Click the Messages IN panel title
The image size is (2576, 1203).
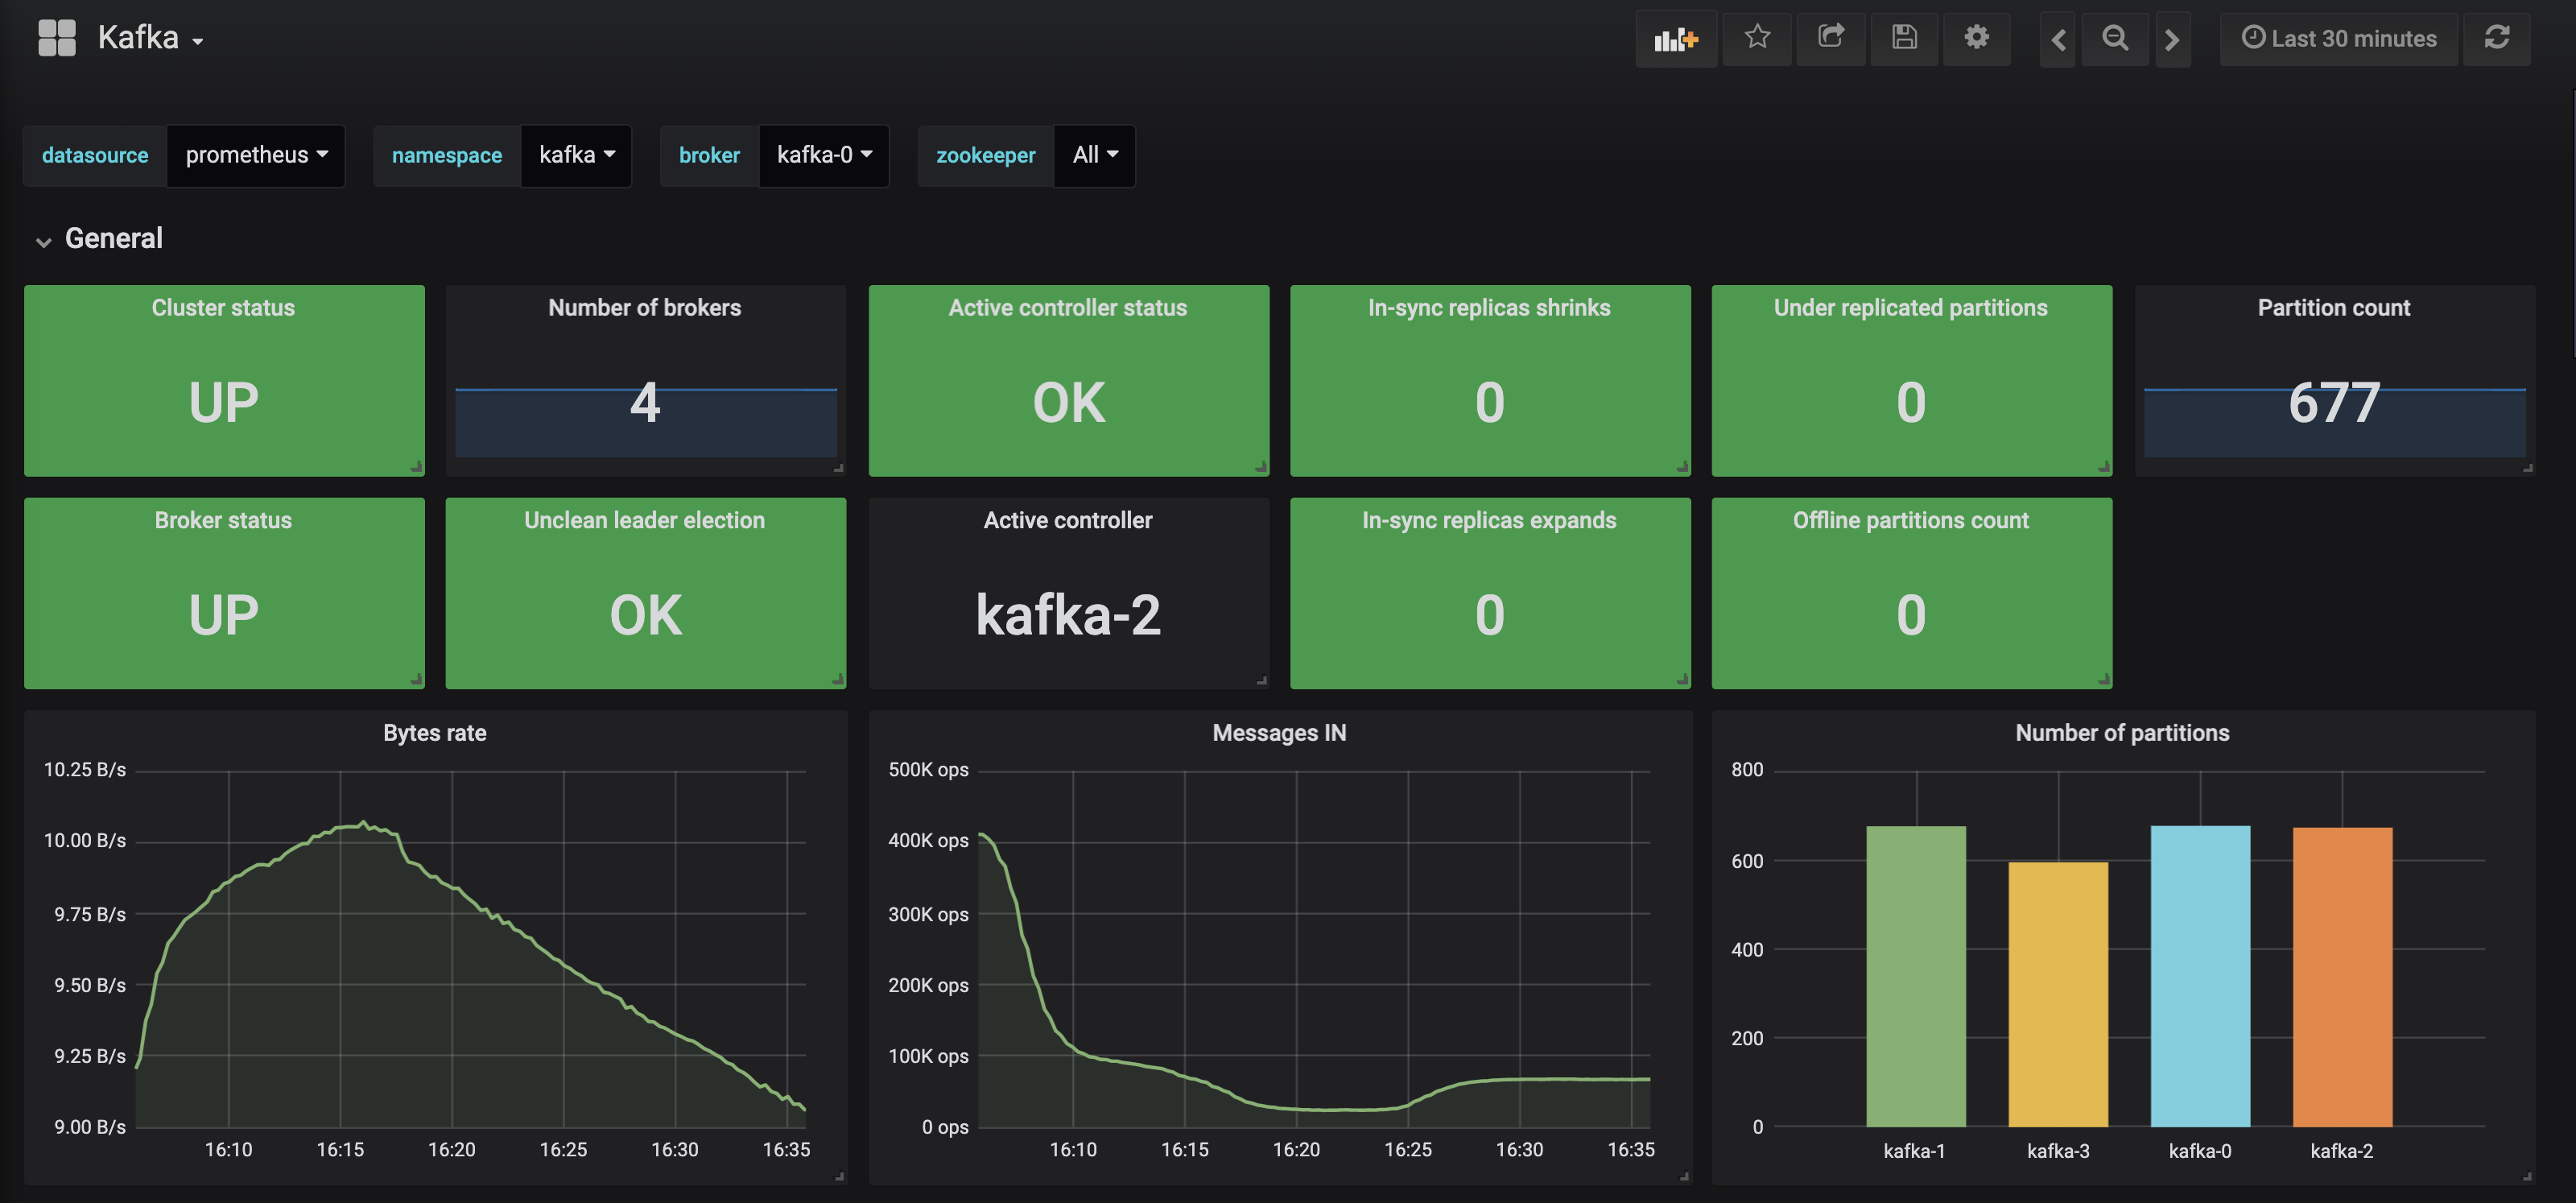(x=1279, y=733)
